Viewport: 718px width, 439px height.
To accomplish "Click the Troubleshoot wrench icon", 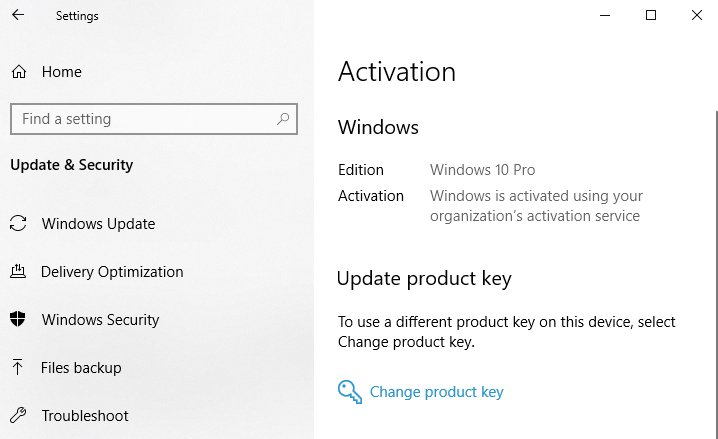I will tap(18, 416).
